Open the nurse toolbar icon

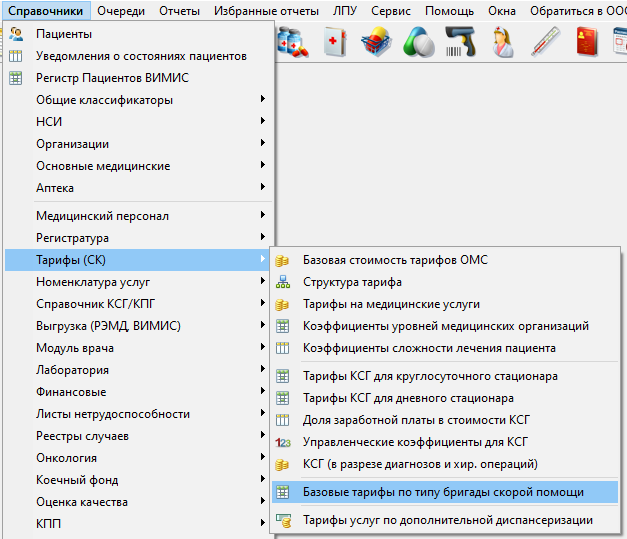click(x=503, y=42)
